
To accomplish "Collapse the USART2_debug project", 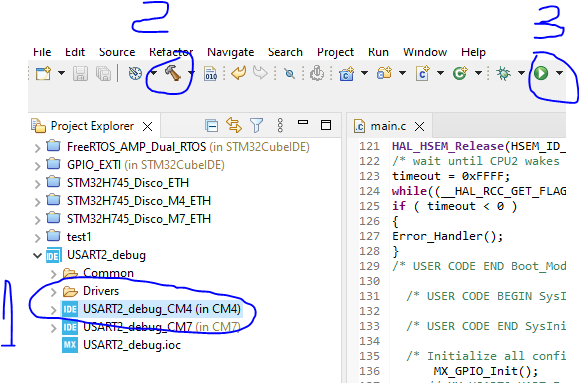I will [37, 256].
